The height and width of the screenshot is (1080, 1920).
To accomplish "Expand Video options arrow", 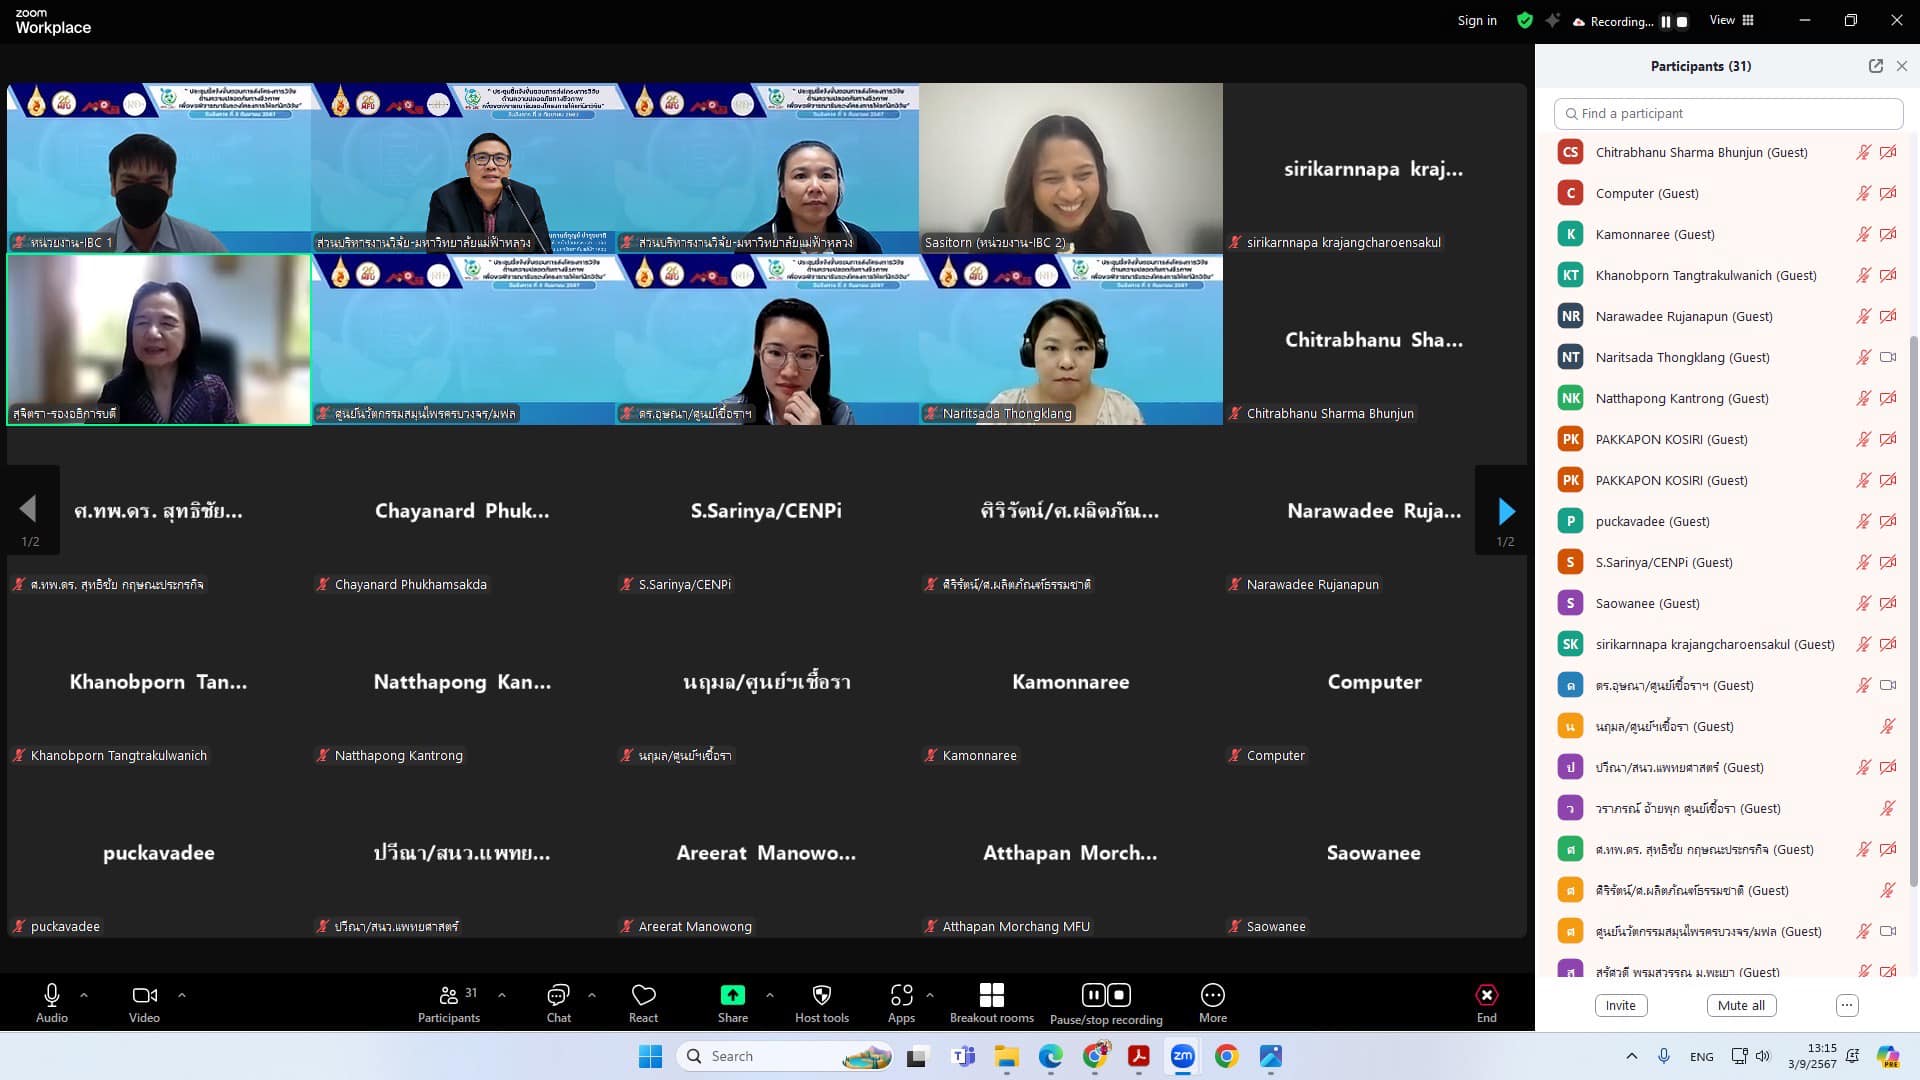I will [x=181, y=995].
